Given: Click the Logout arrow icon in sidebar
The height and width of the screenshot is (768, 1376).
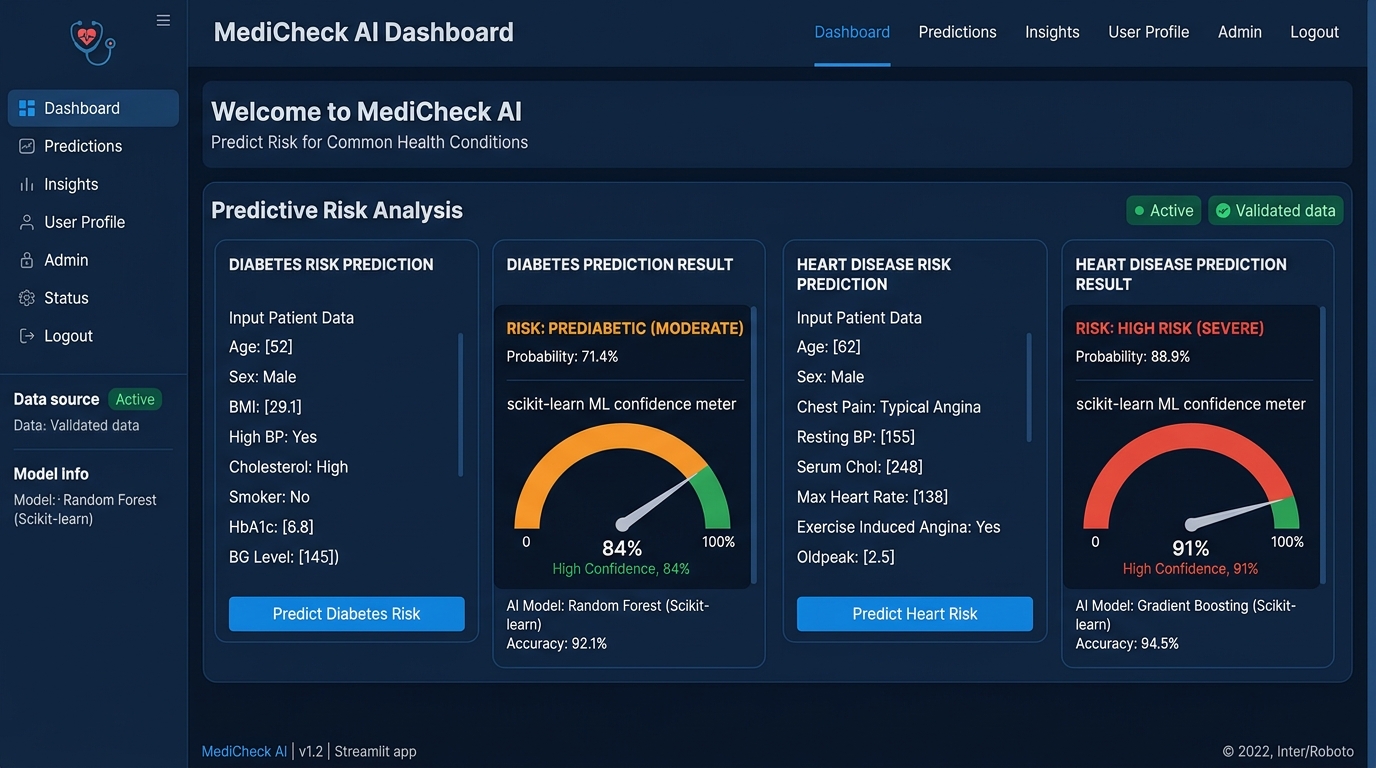Looking at the screenshot, I should pos(27,336).
